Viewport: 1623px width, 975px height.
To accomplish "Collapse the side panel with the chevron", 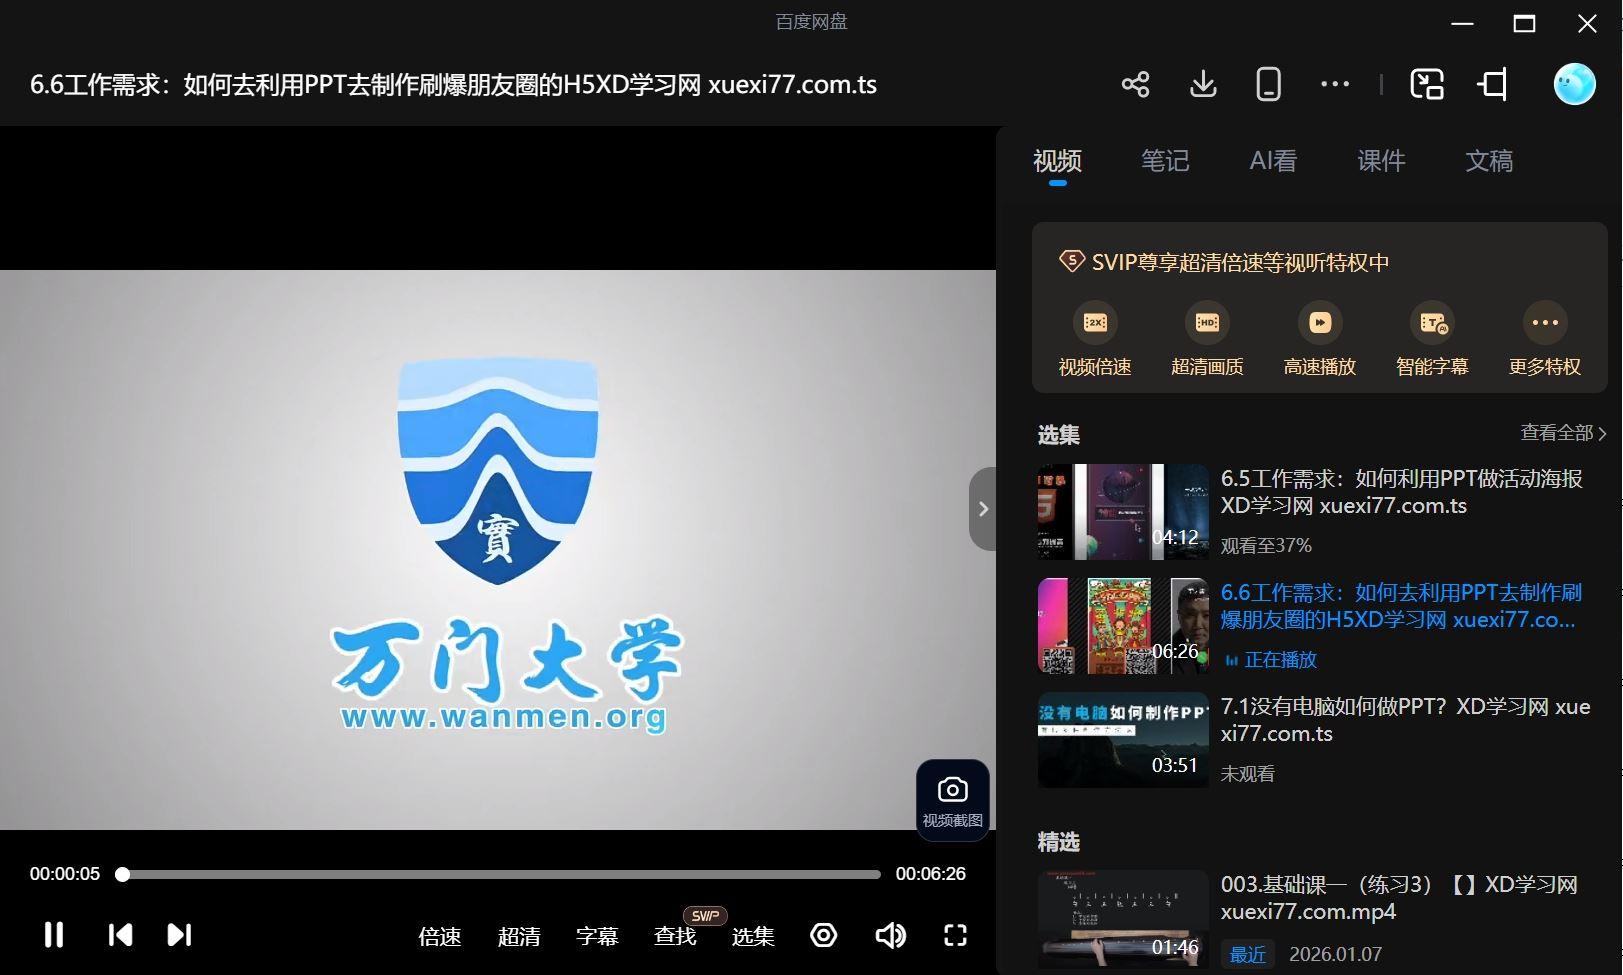I will [x=983, y=508].
